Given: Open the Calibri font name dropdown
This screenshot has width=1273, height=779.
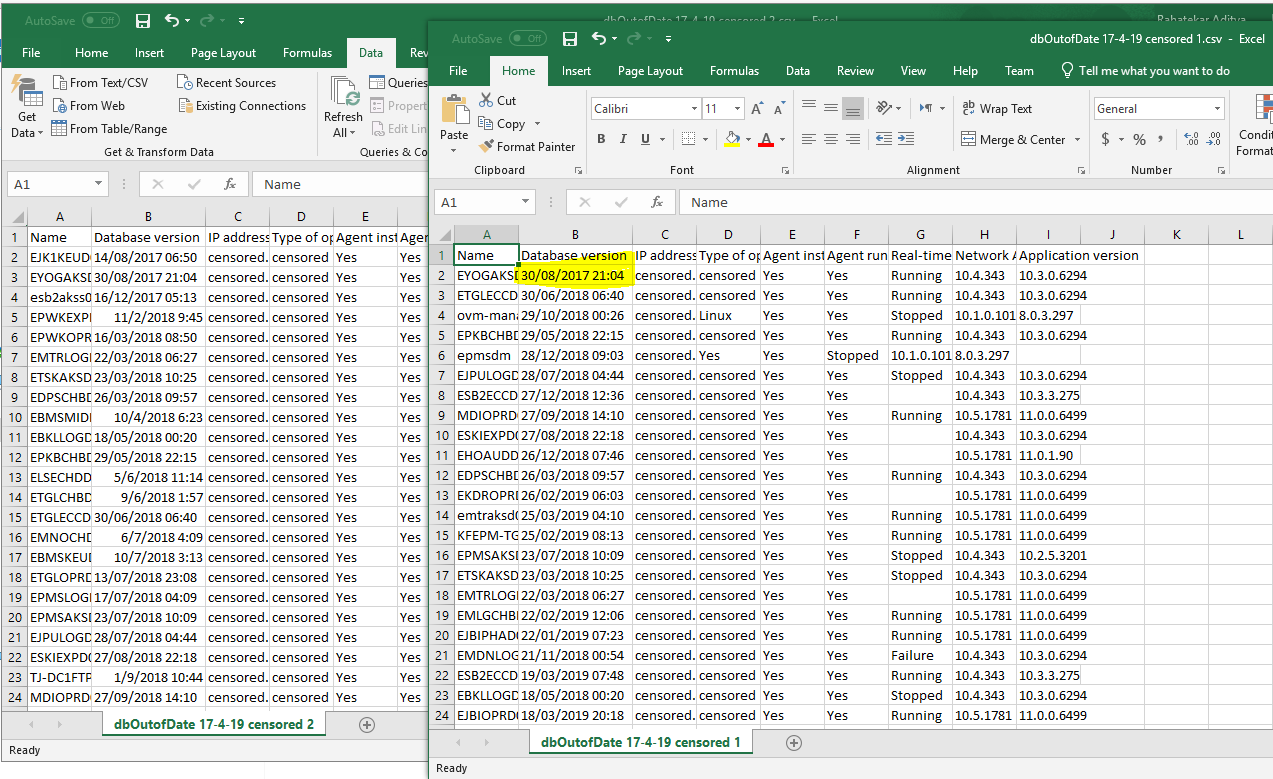Looking at the screenshot, I should point(694,109).
